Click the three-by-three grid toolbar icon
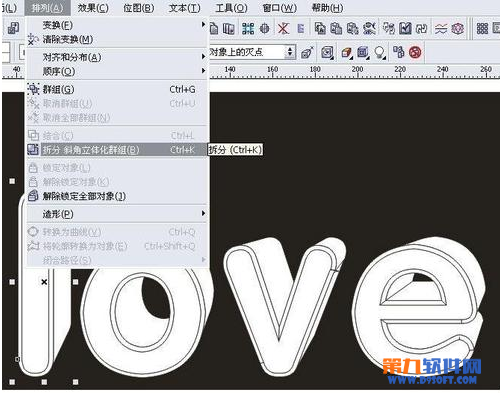This screenshot has width=500, height=393. pos(482,28)
